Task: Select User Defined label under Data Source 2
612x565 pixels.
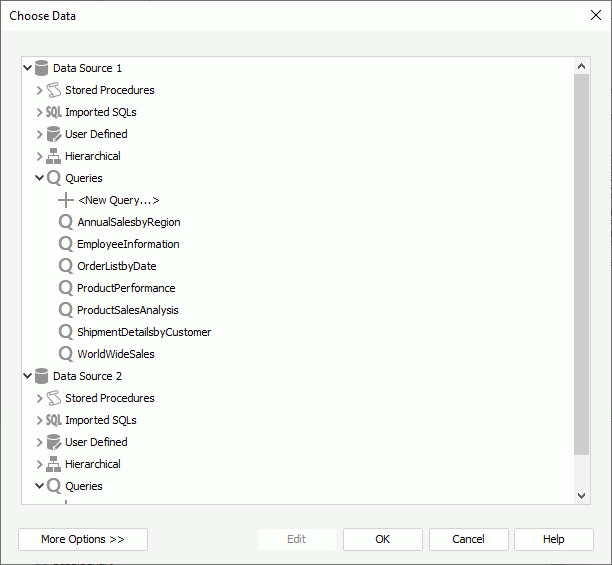Action: click(x=96, y=442)
